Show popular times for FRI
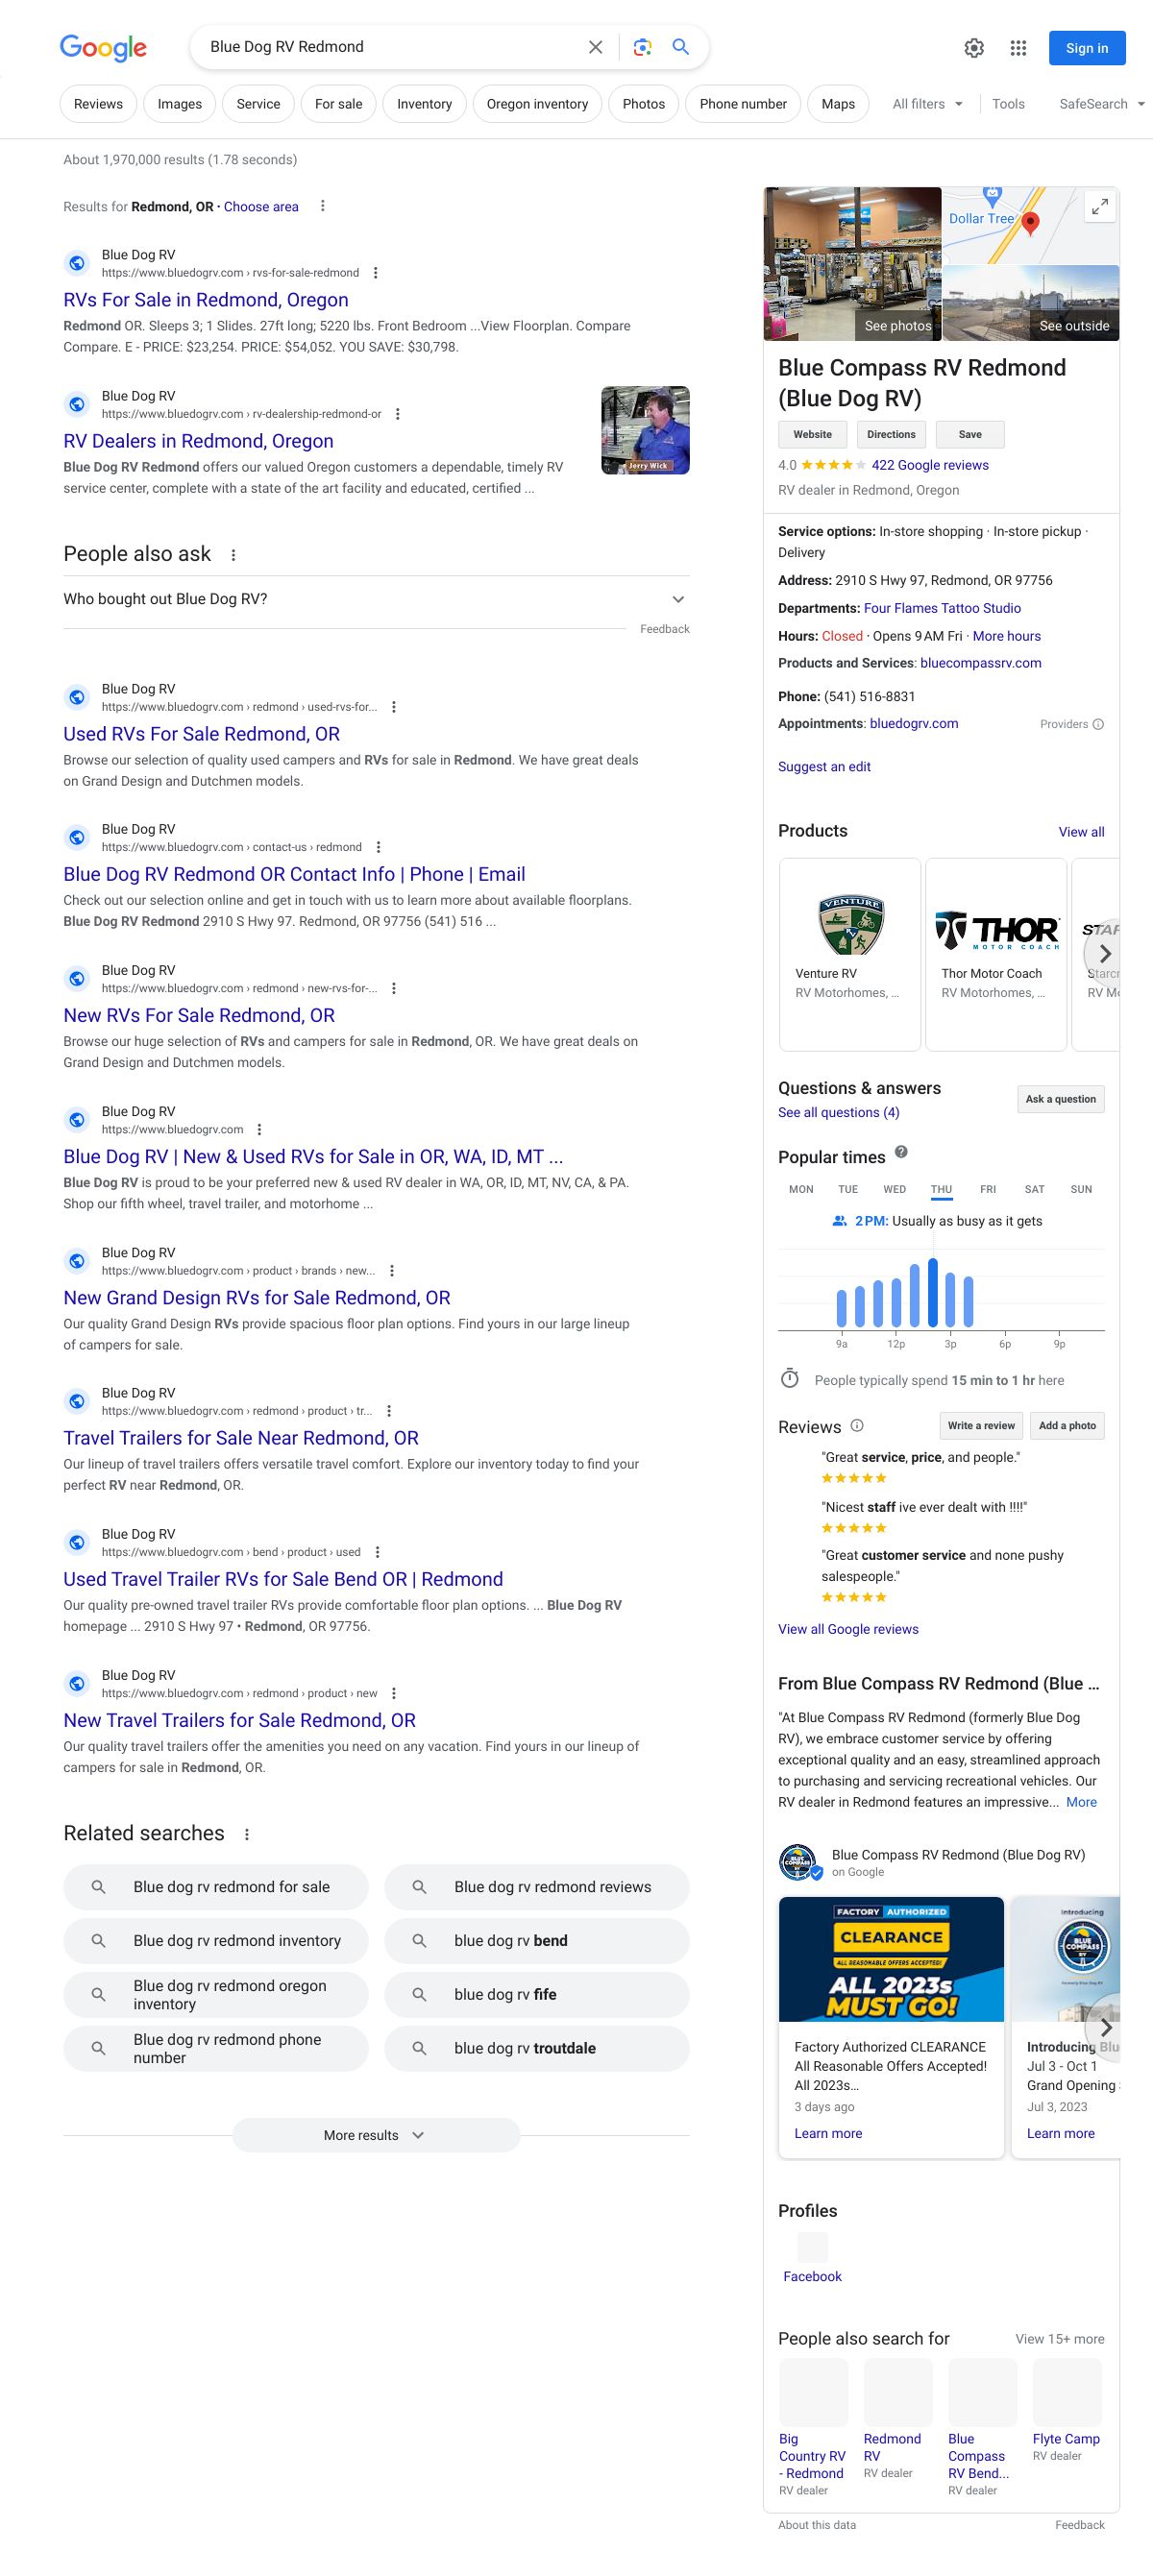1153x2576 pixels. coord(987,1189)
